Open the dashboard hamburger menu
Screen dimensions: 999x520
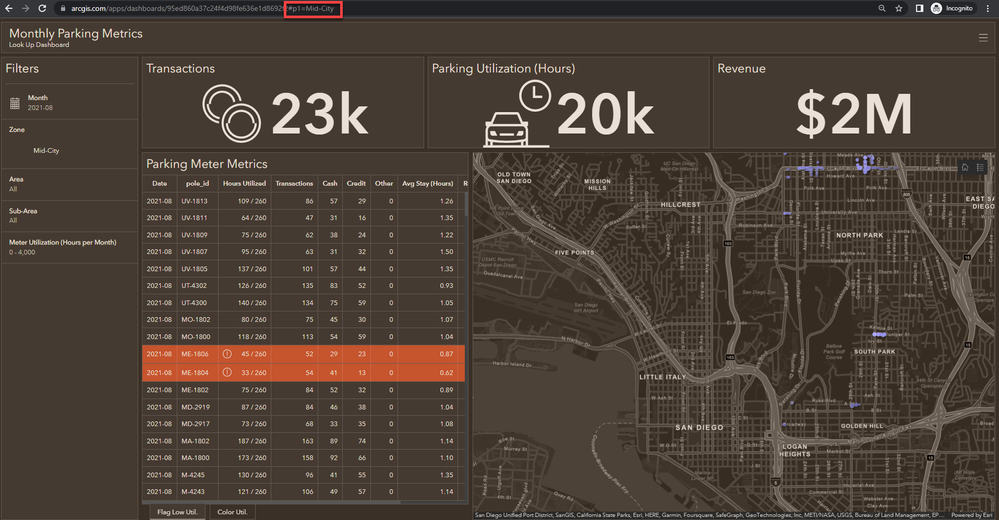tap(983, 38)
